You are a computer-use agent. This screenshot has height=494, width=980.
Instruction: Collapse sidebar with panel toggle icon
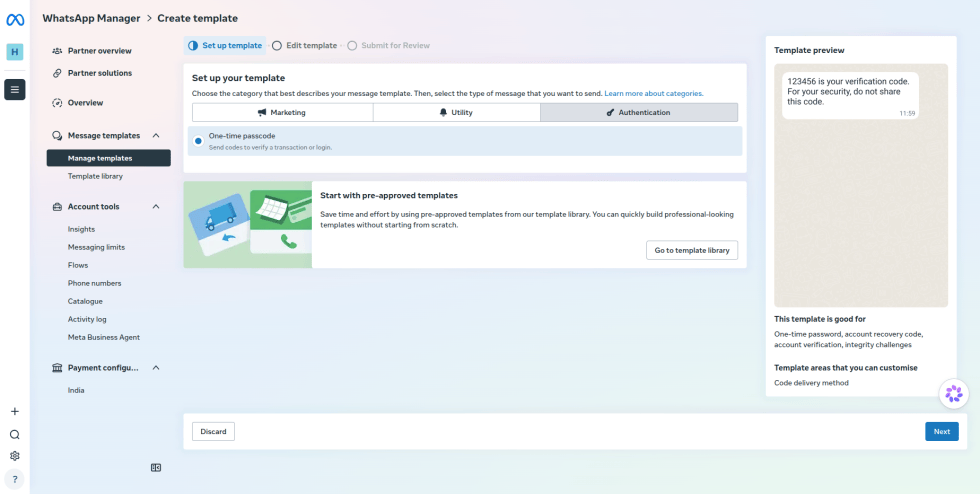tap(156, 467)
